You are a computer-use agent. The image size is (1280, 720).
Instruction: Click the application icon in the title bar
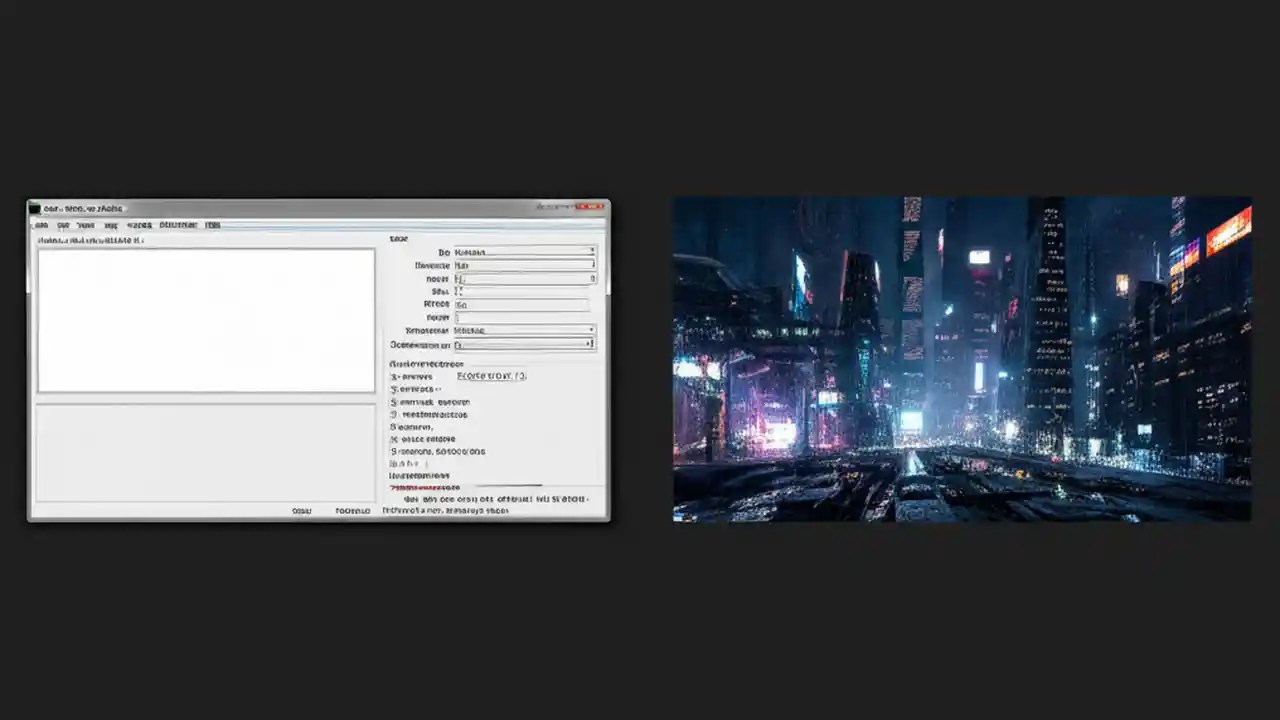click(x=33, y=207)
